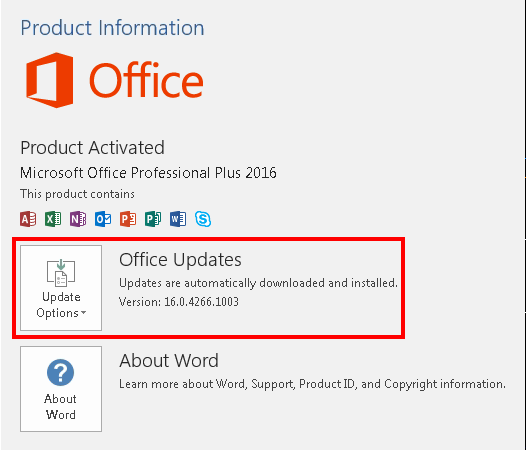The image size is (526, 450).
Task: Click the Excel app icon
Action: [x=53, y=219]
